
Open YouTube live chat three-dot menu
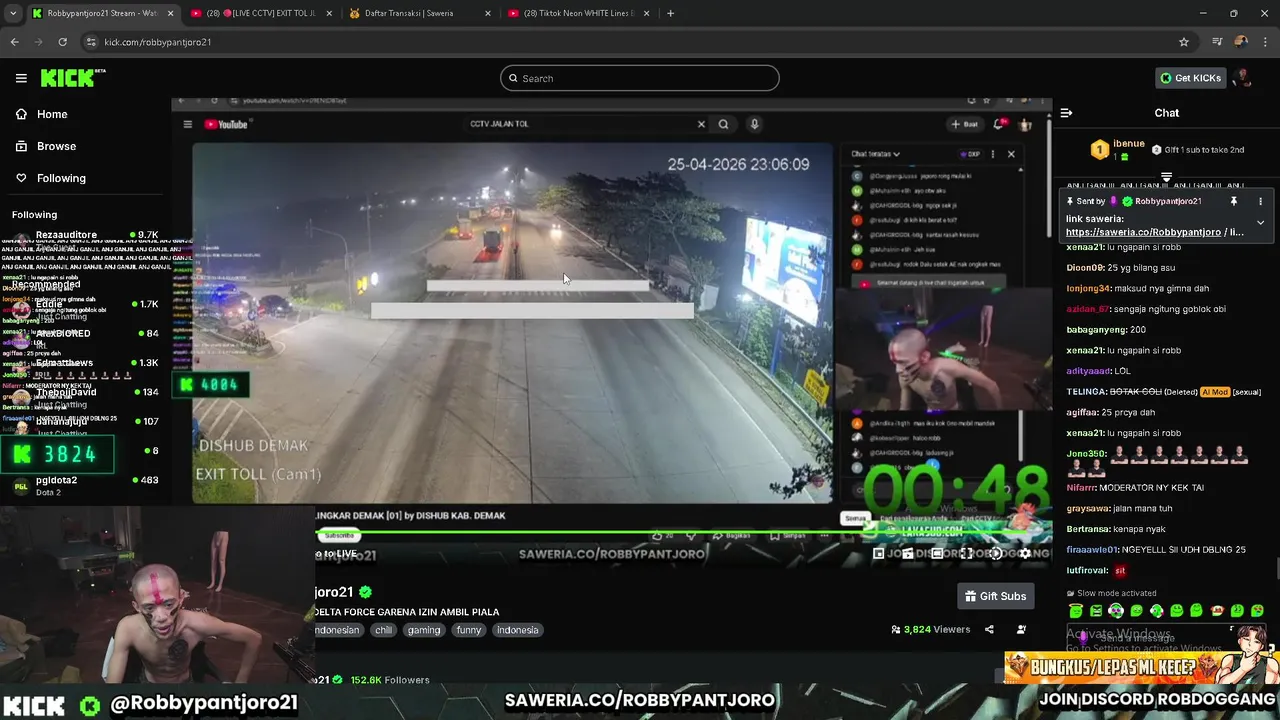click(x=992, y=154)
